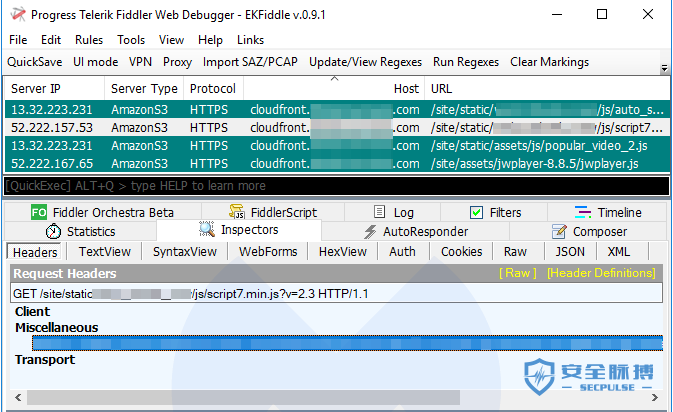Click the Inspectors magnifier icon
Viewport: 673px width, 412px height.
[x=207, y=229]
